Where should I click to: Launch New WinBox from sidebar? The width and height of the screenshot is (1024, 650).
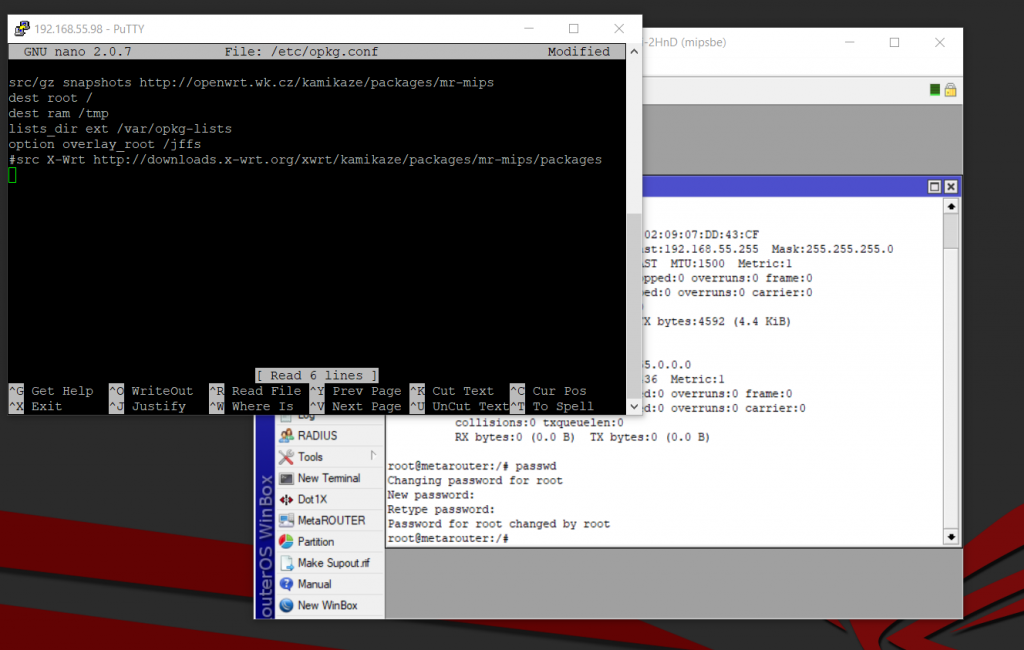[x=329, y=606]
